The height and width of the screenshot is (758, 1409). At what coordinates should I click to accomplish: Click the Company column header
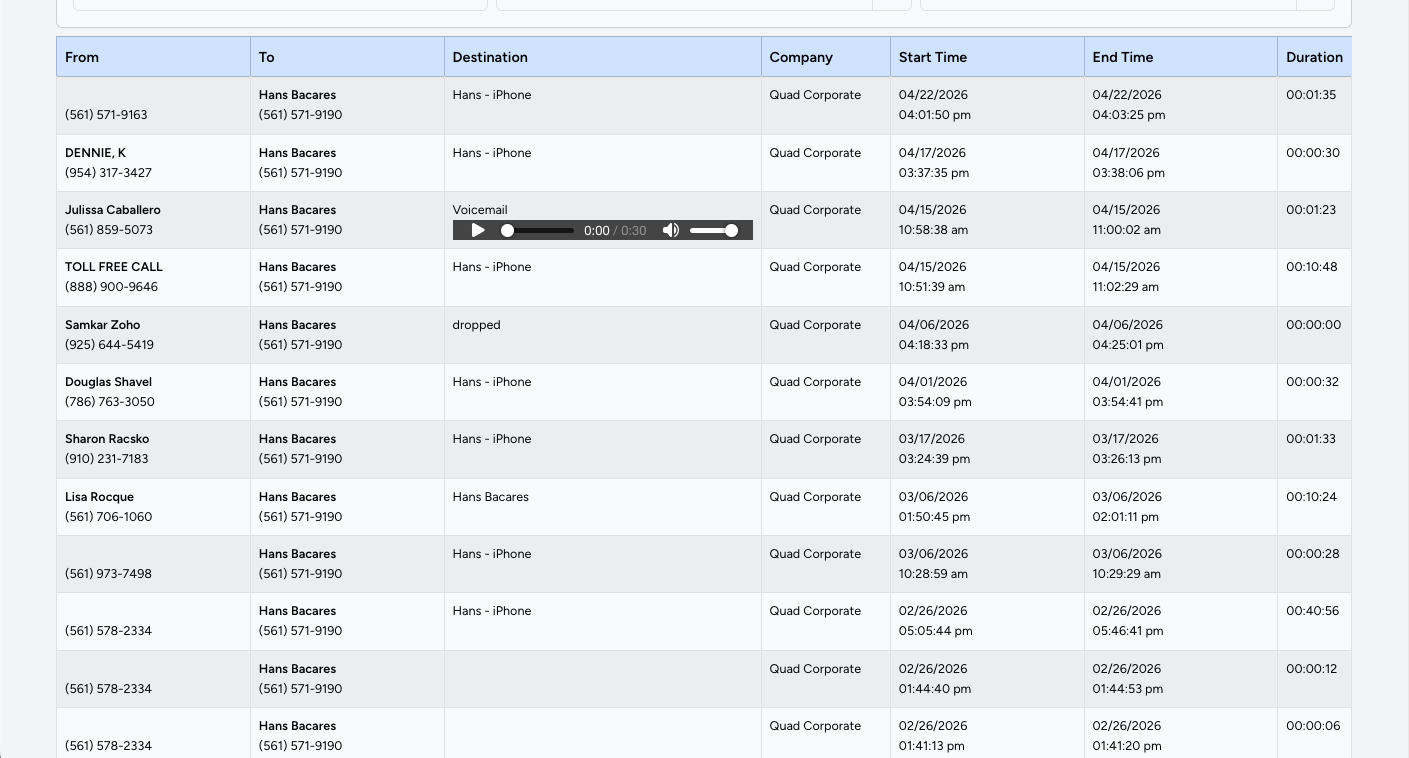pos(801,57)
